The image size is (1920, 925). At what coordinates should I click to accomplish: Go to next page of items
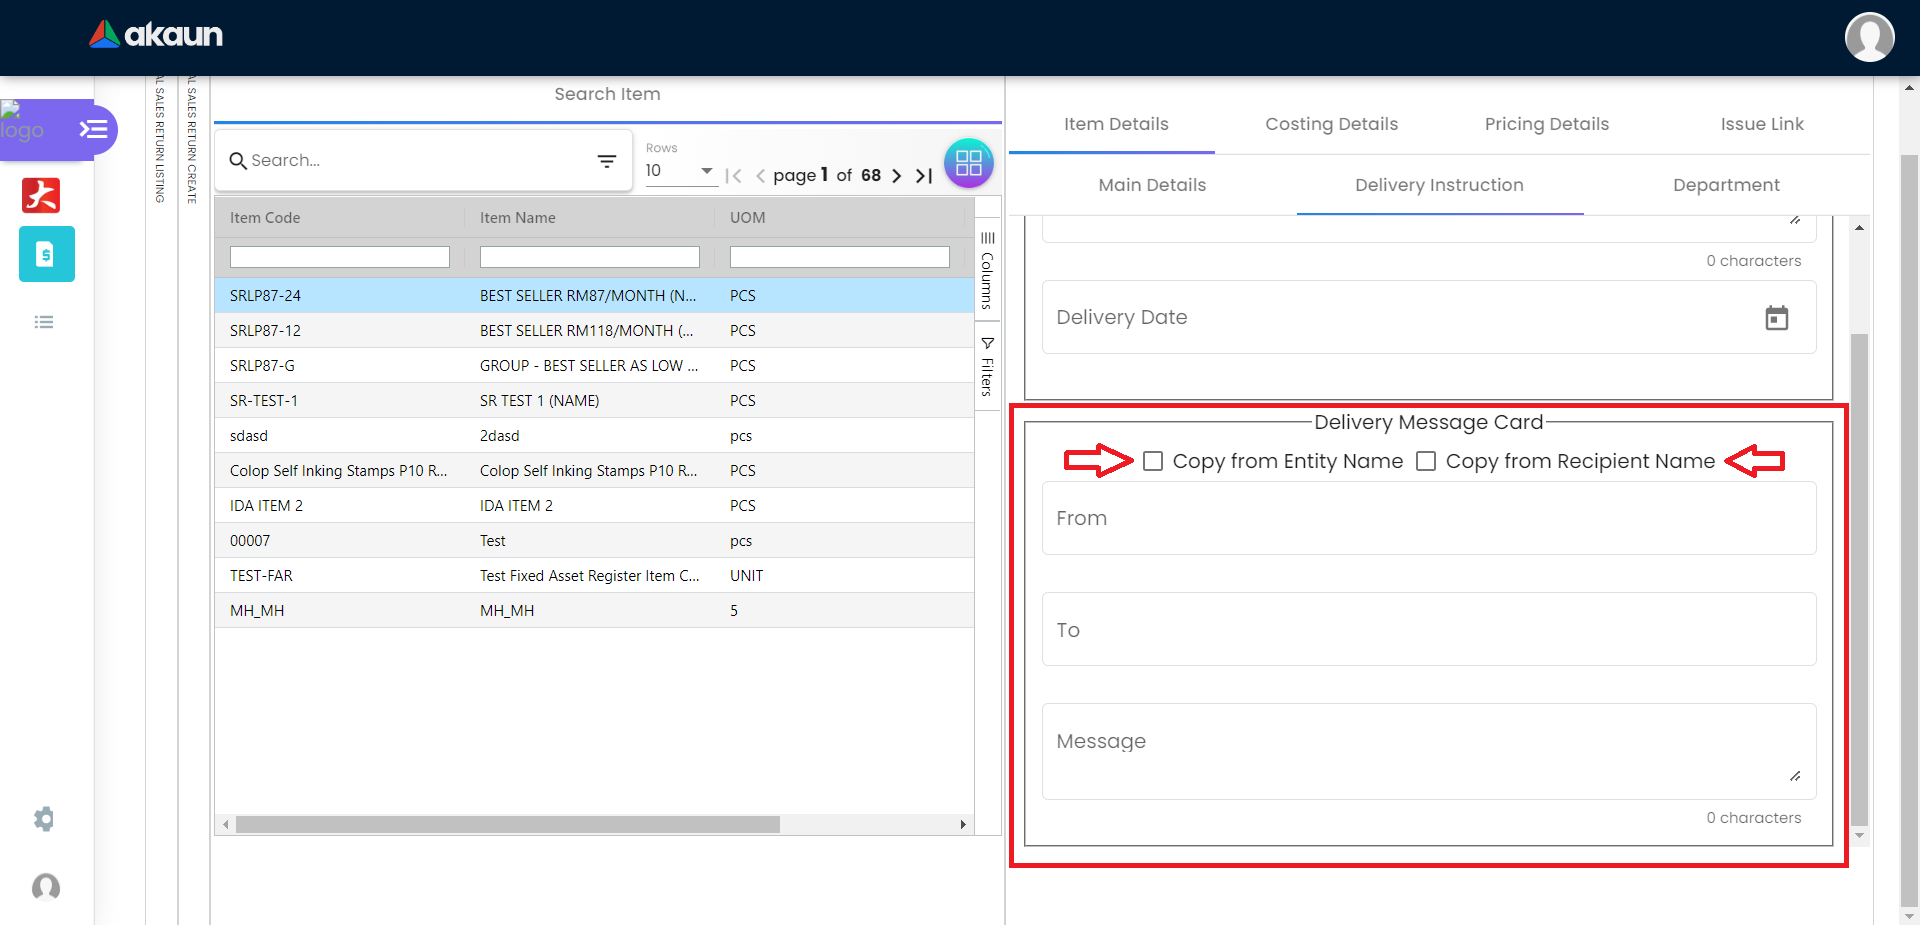897,176
